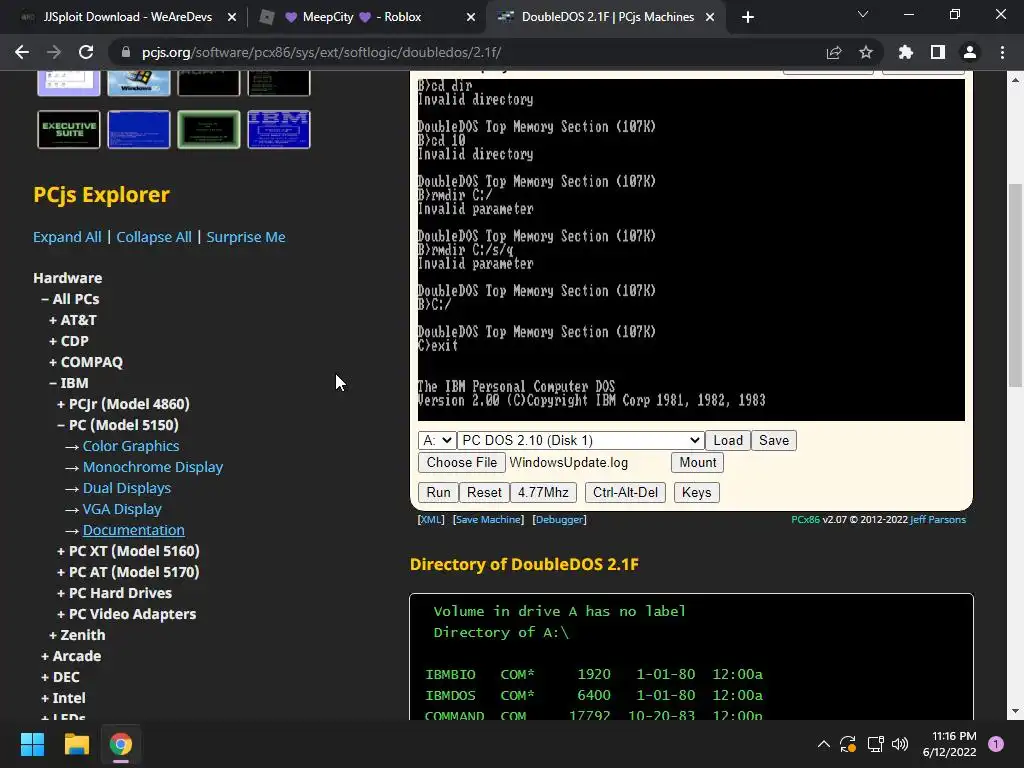1024x768 pixels.
Task: Open the Windows Start menu
Action: pos(32,744)
